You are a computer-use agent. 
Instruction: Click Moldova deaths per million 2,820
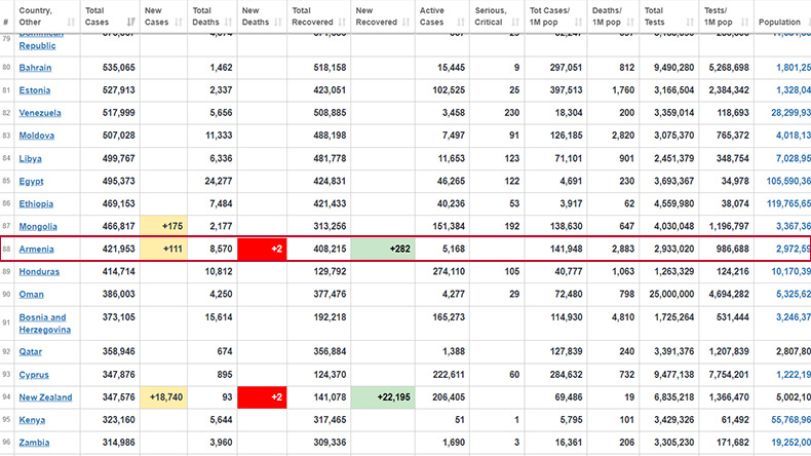623,135
